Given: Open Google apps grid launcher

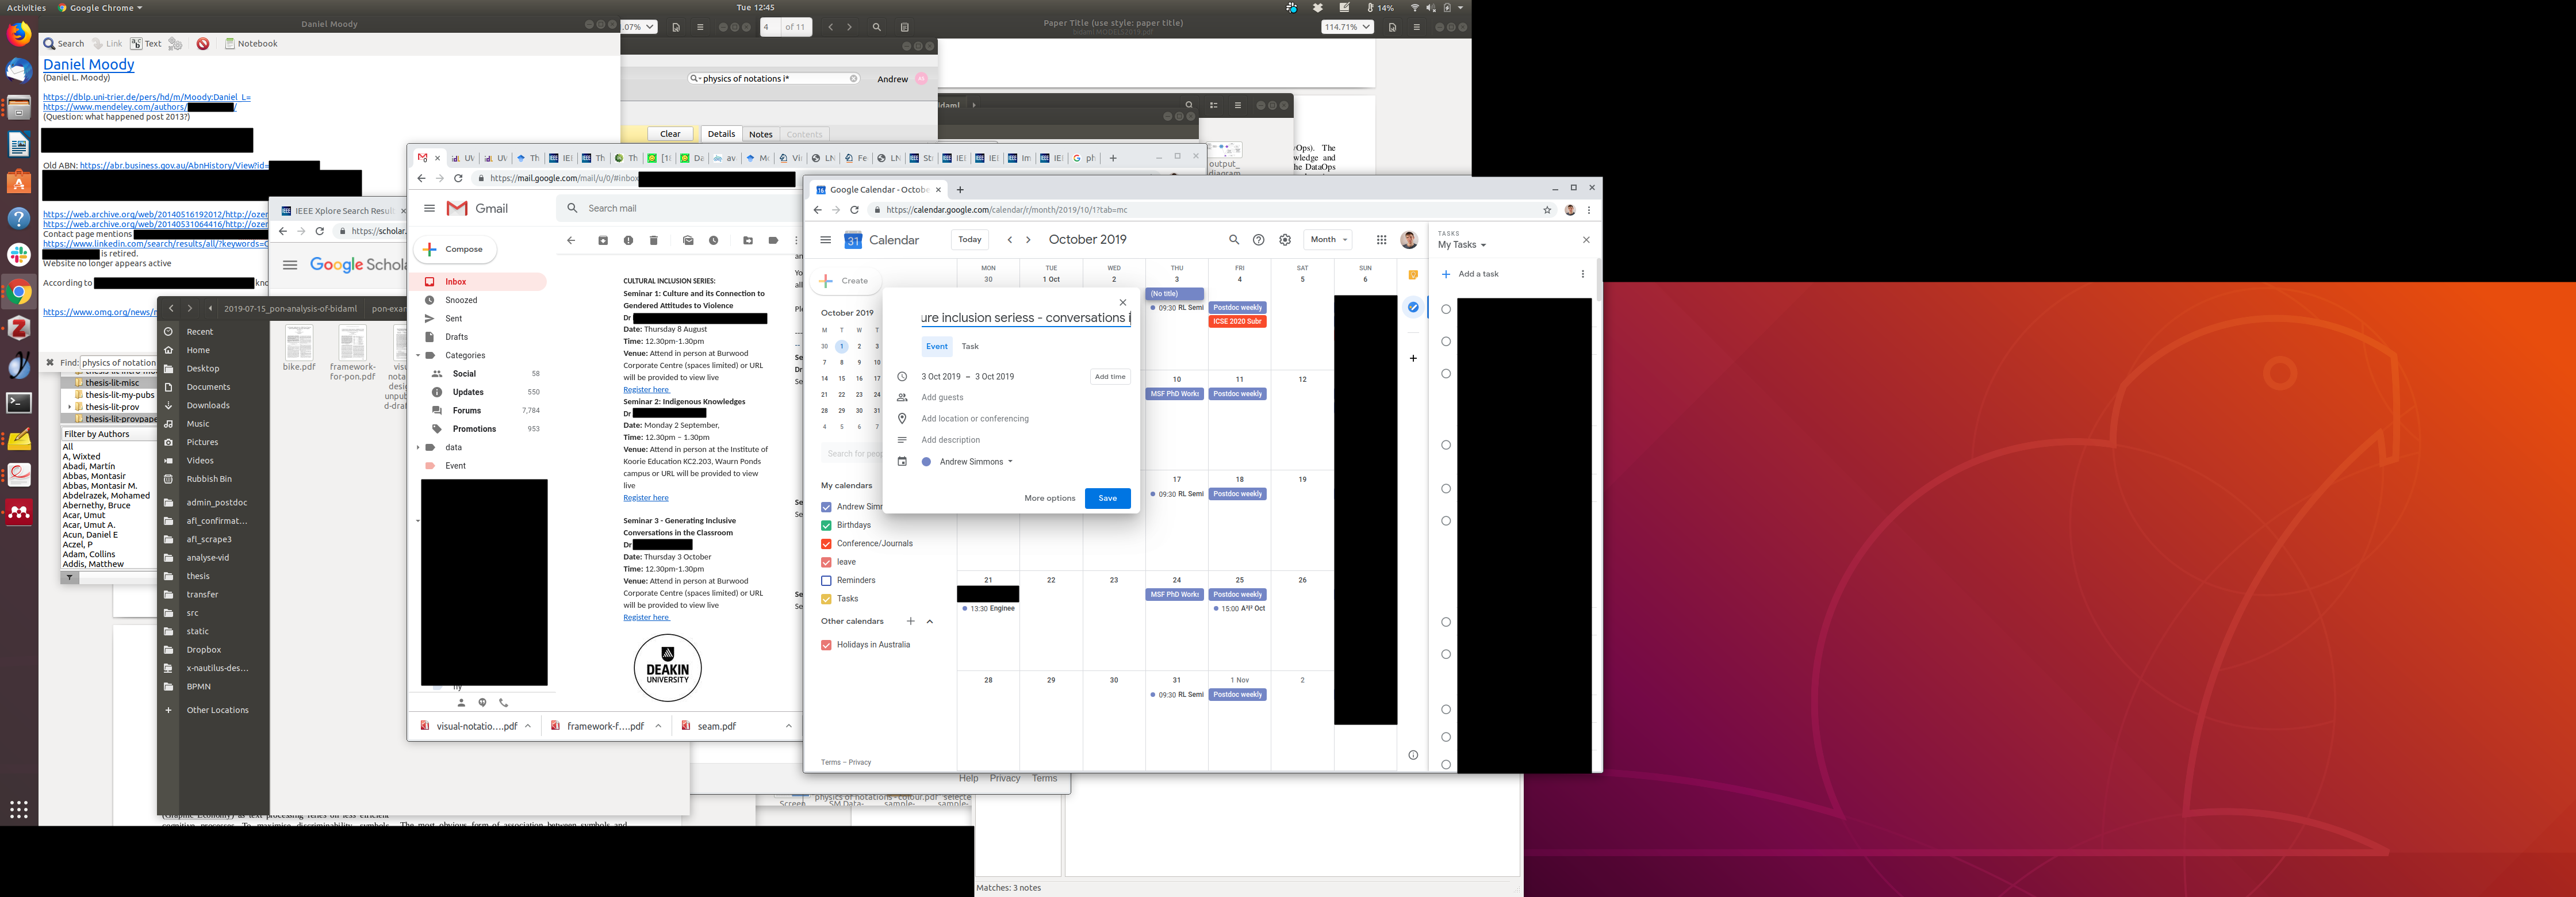Looking at the screenshot, I should coord(1381,240).
